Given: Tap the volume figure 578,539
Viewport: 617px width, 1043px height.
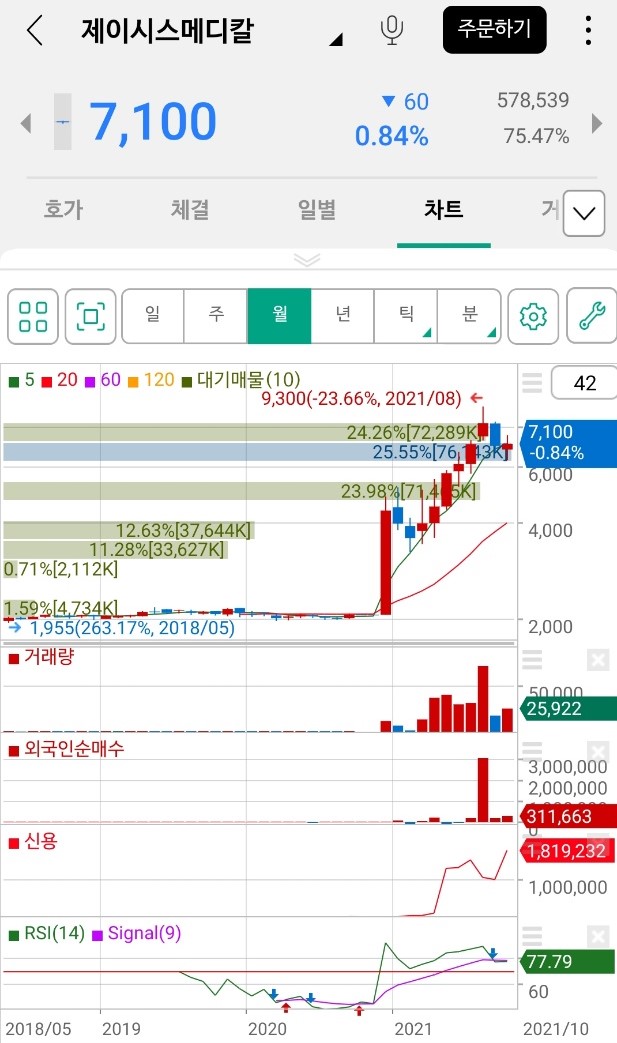Looking at the screenshot, I should tap(533, 100).
